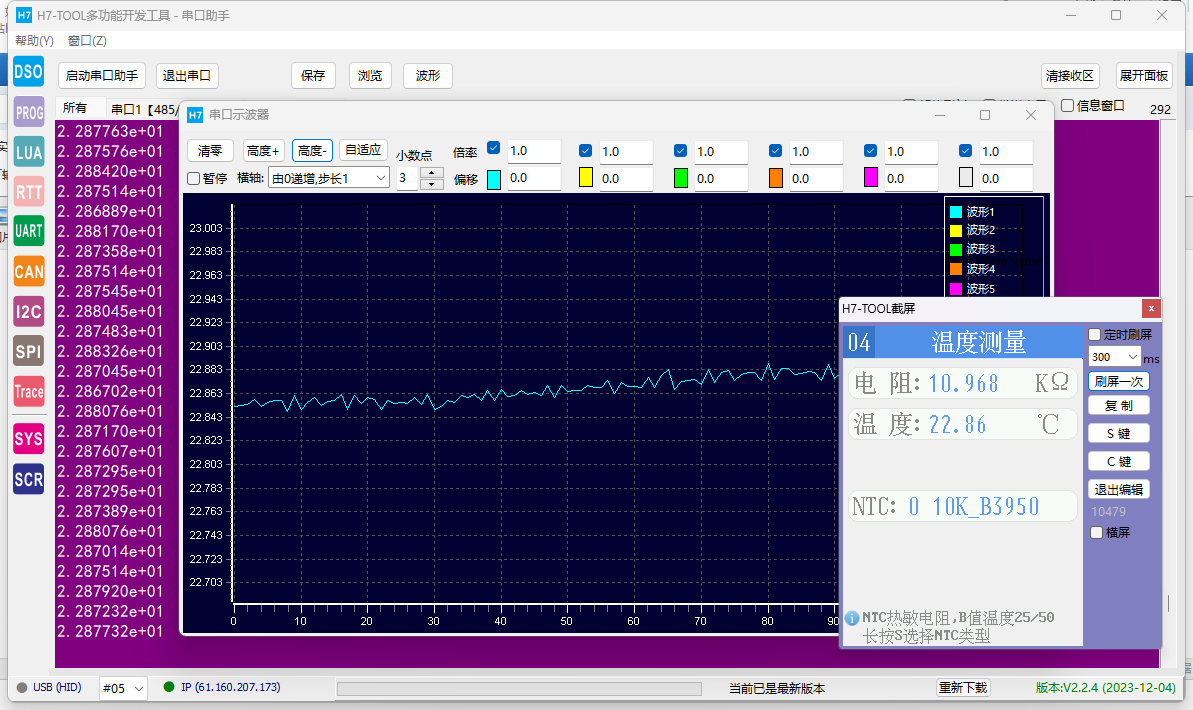This screenshot has width=1193, height=710.
Task: Open the #05 device dropdown in status bar
Action: pyautogui.click(x=123, y=688)
